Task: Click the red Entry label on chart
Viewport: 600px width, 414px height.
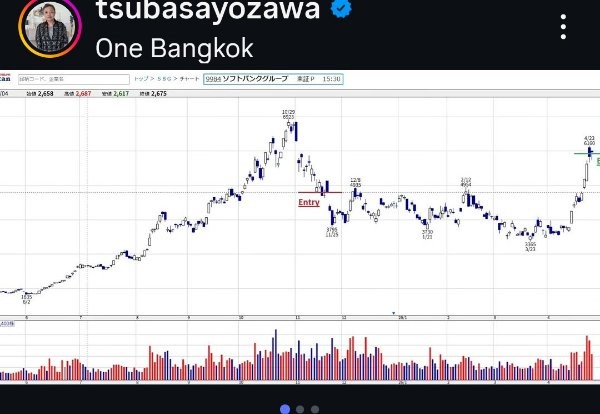Action: [x=309, y=202]
